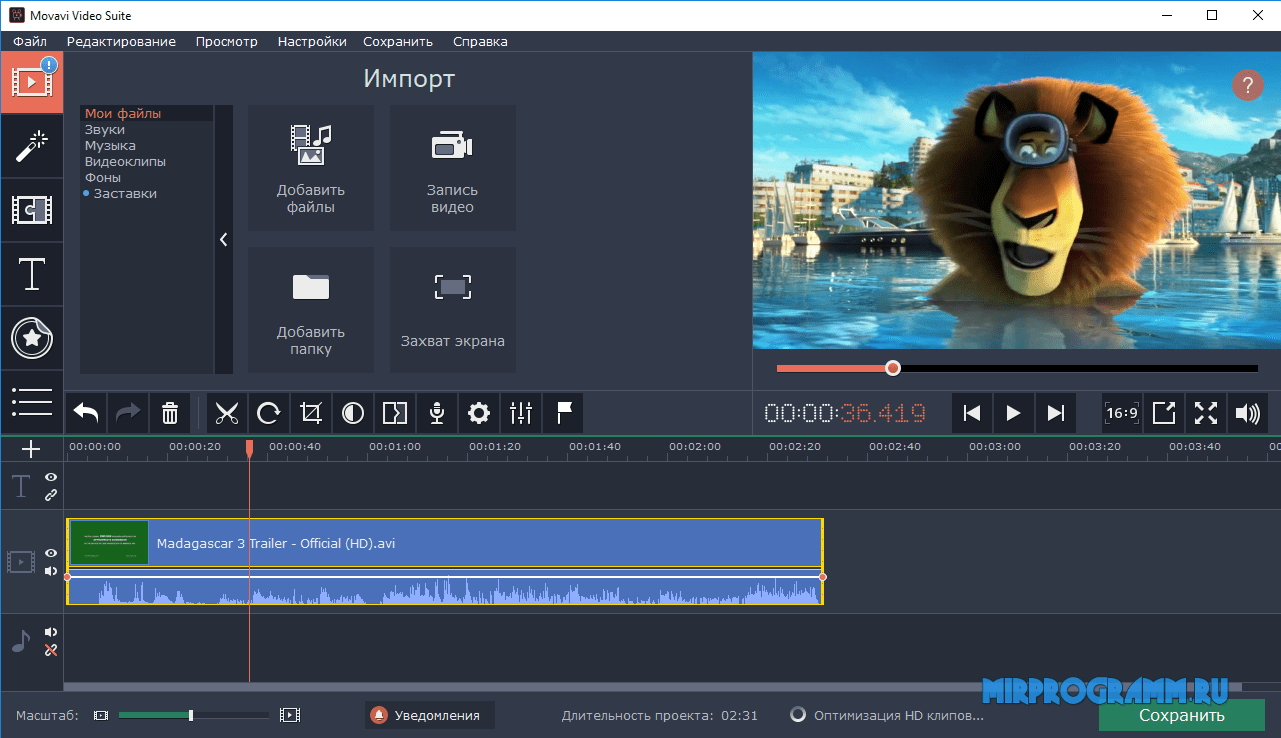Open the transition wizard icon
Screen dimensions: 1281x738
pos(395,413)
